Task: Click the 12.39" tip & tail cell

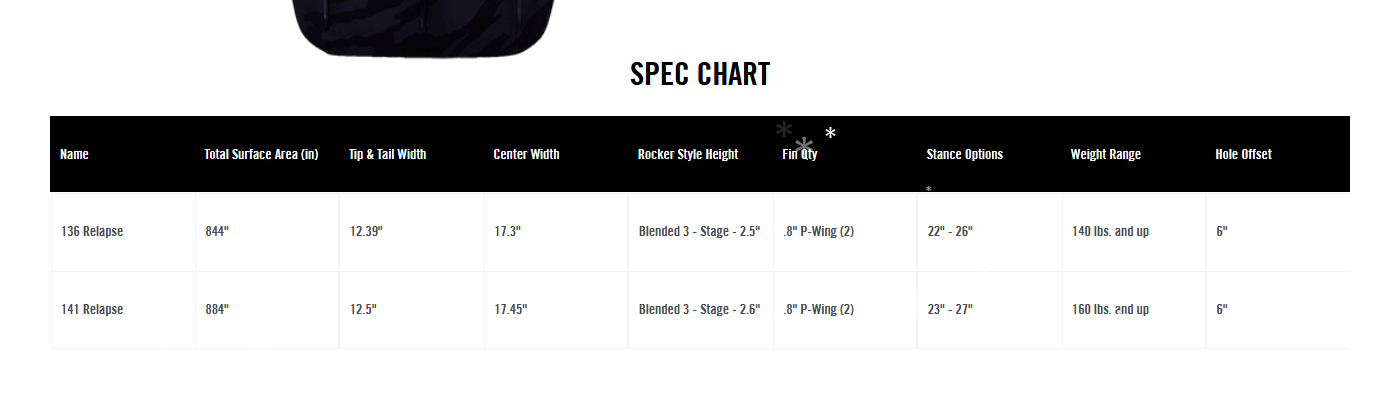Action: [x=366, y=231]
